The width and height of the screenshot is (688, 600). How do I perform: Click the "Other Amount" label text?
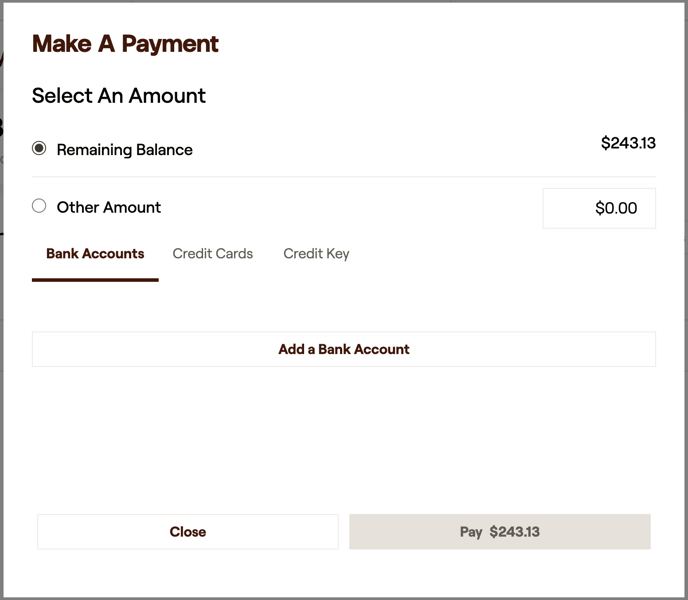(108, 207)
